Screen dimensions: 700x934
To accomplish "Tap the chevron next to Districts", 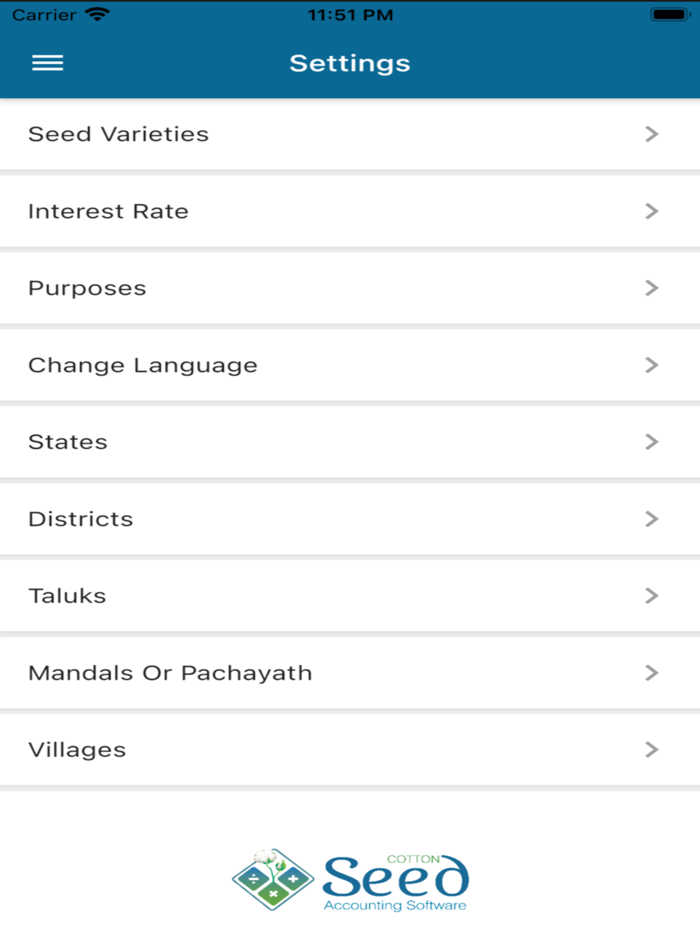I will (x=652, y=519).
